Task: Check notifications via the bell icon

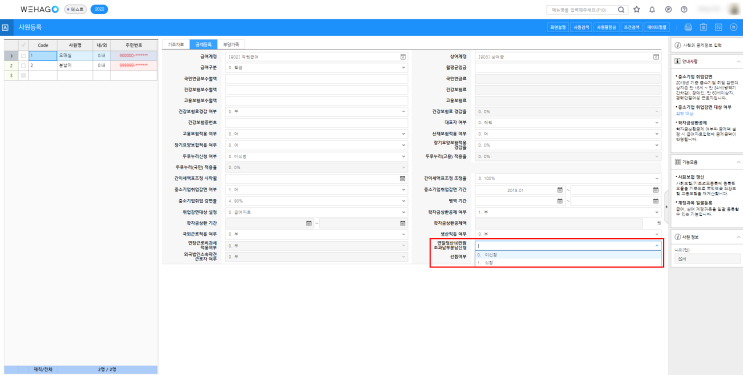Action: 652,9
